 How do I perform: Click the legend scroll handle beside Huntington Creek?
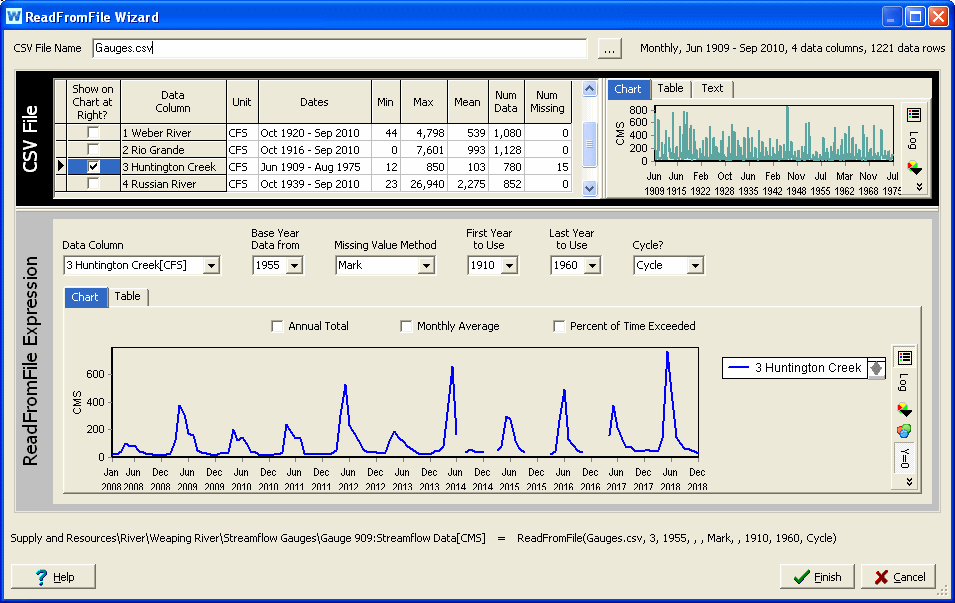pos(876,368)
